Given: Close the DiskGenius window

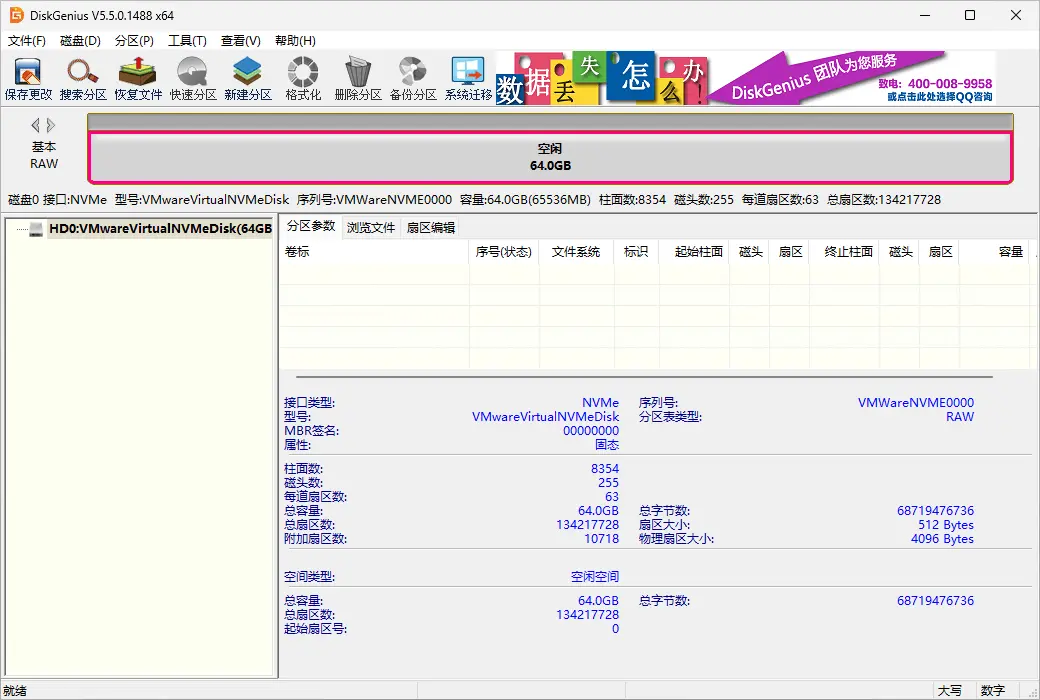Looking at the screenshot, I should 1015,15.
